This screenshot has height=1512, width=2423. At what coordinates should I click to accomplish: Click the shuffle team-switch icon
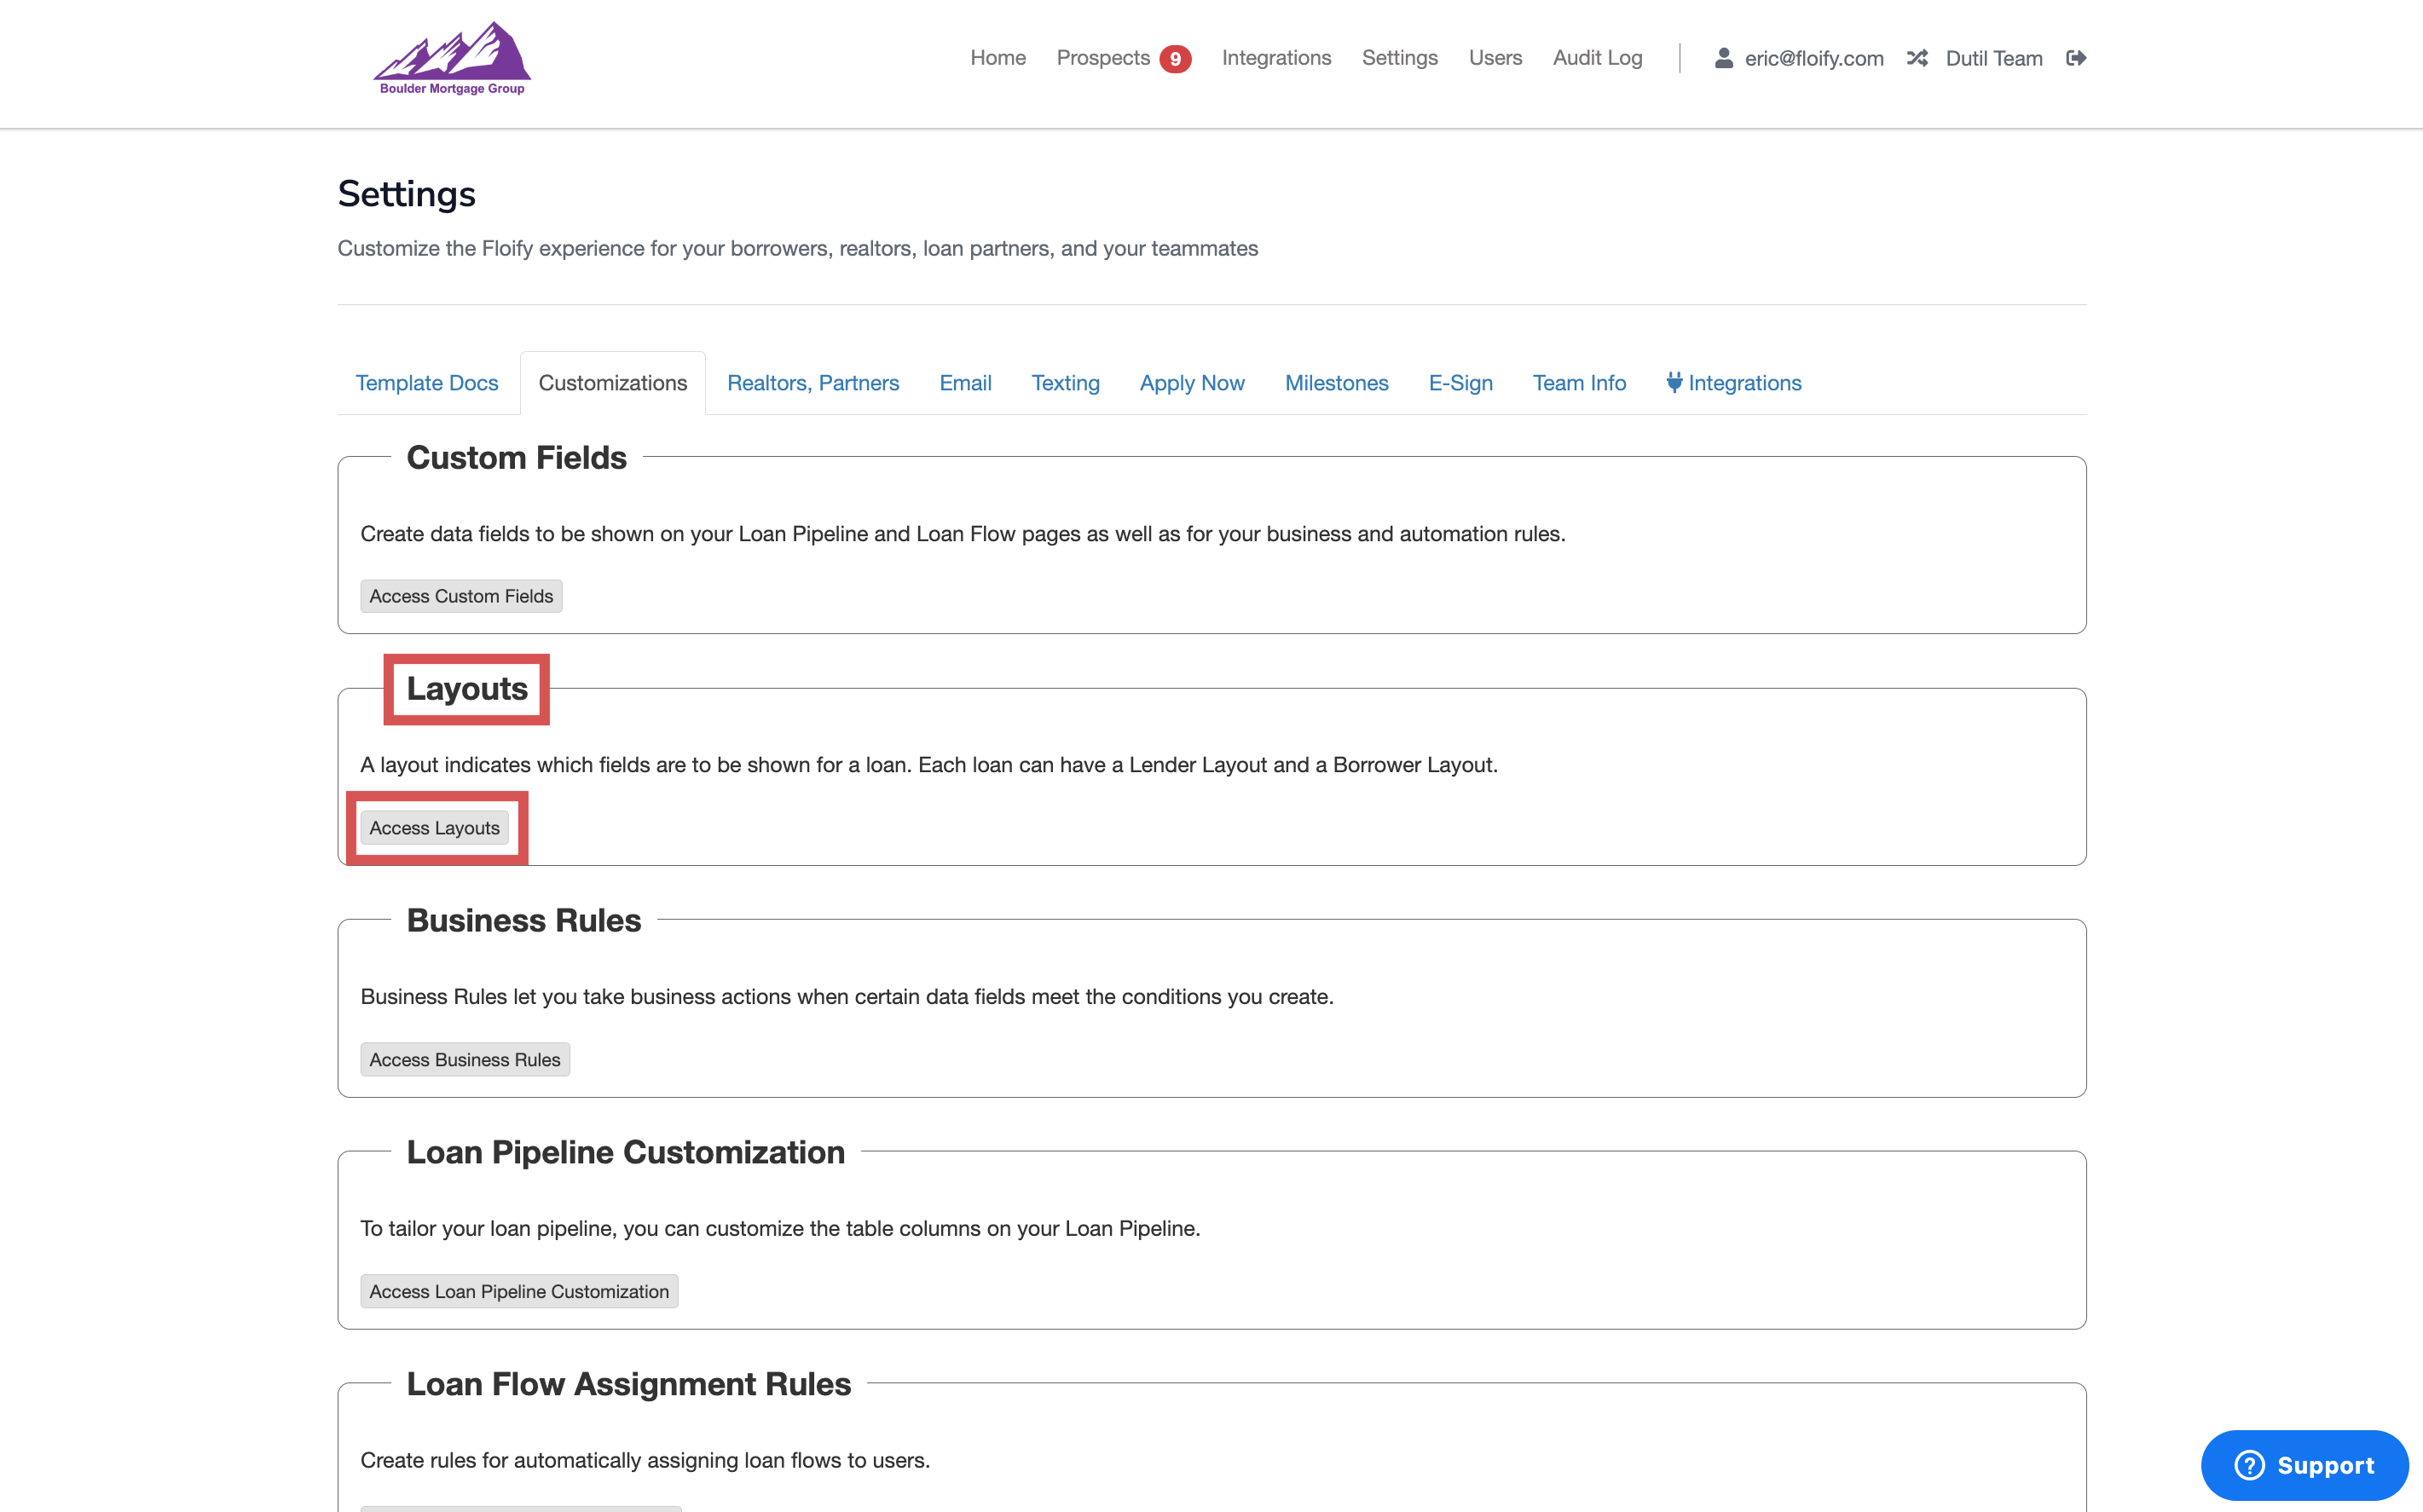pos(1917,58)
